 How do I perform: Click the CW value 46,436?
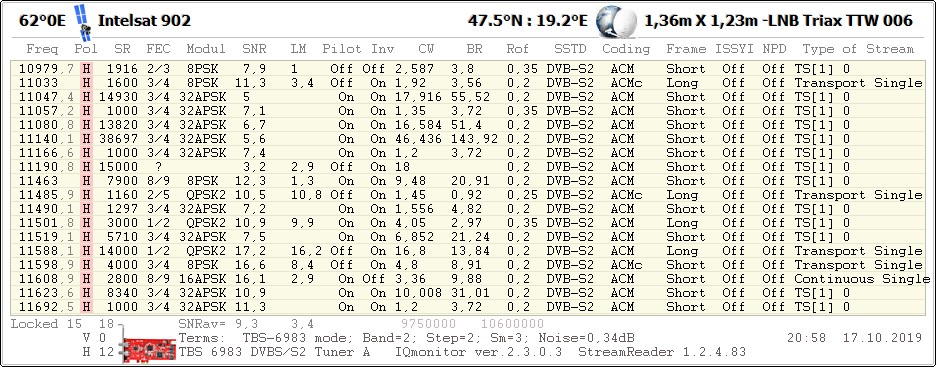coord(418,139)
